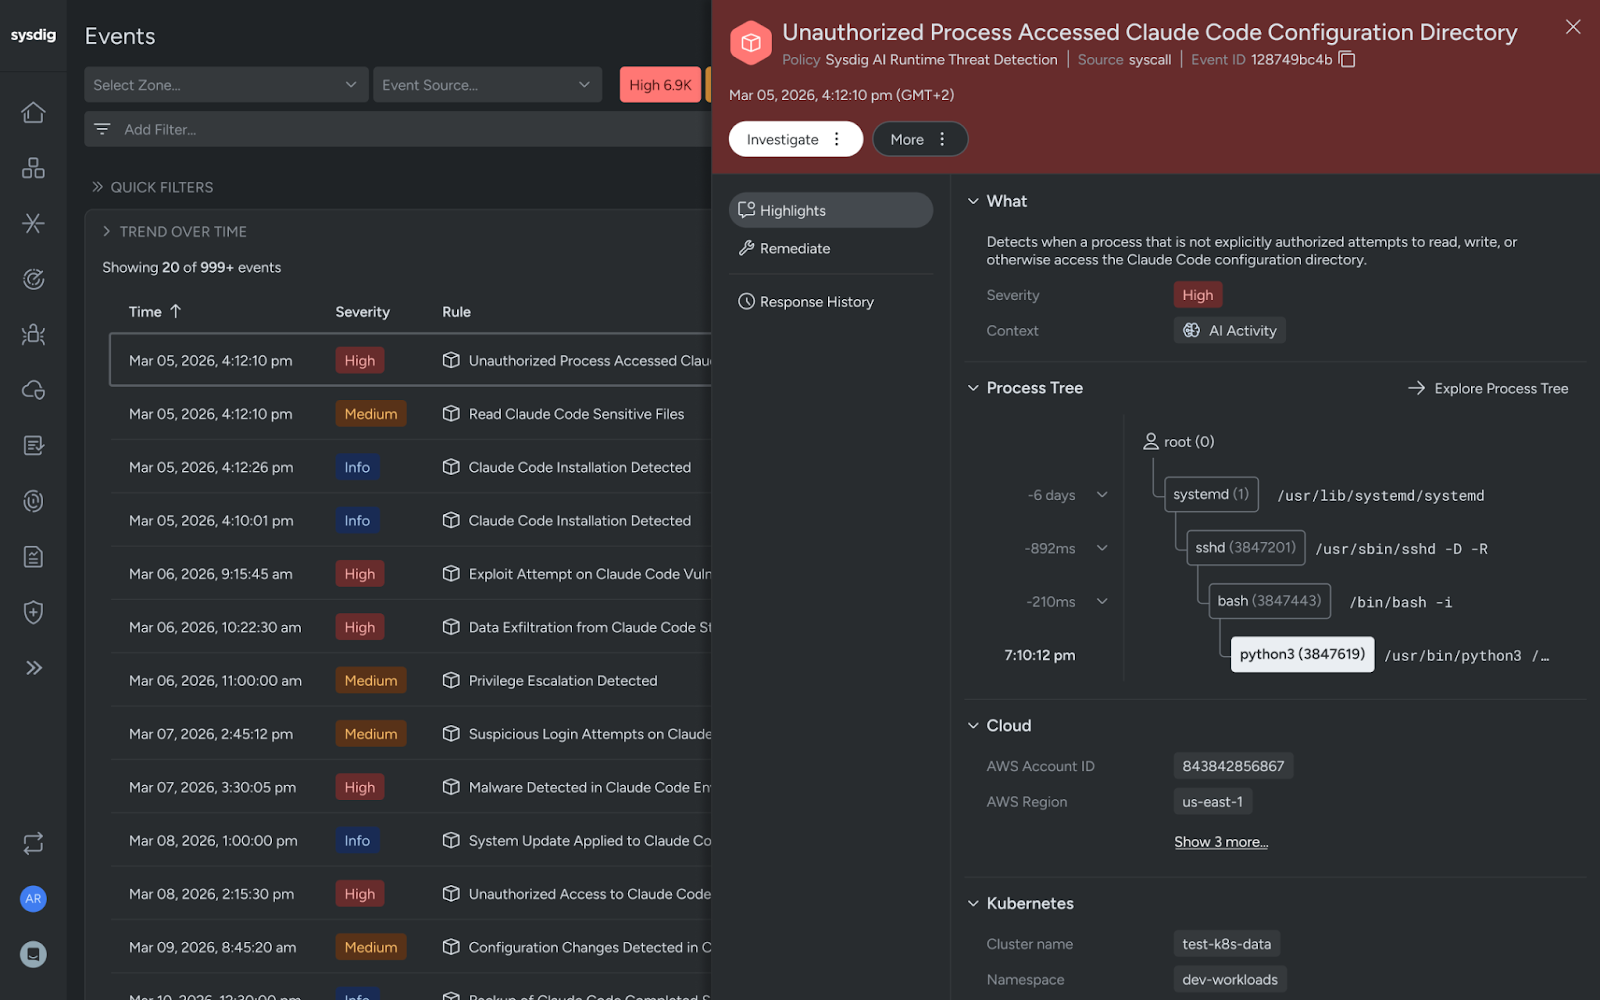Click the AI Activity context tag
1600x1000 pixels.
(1230, 330)
